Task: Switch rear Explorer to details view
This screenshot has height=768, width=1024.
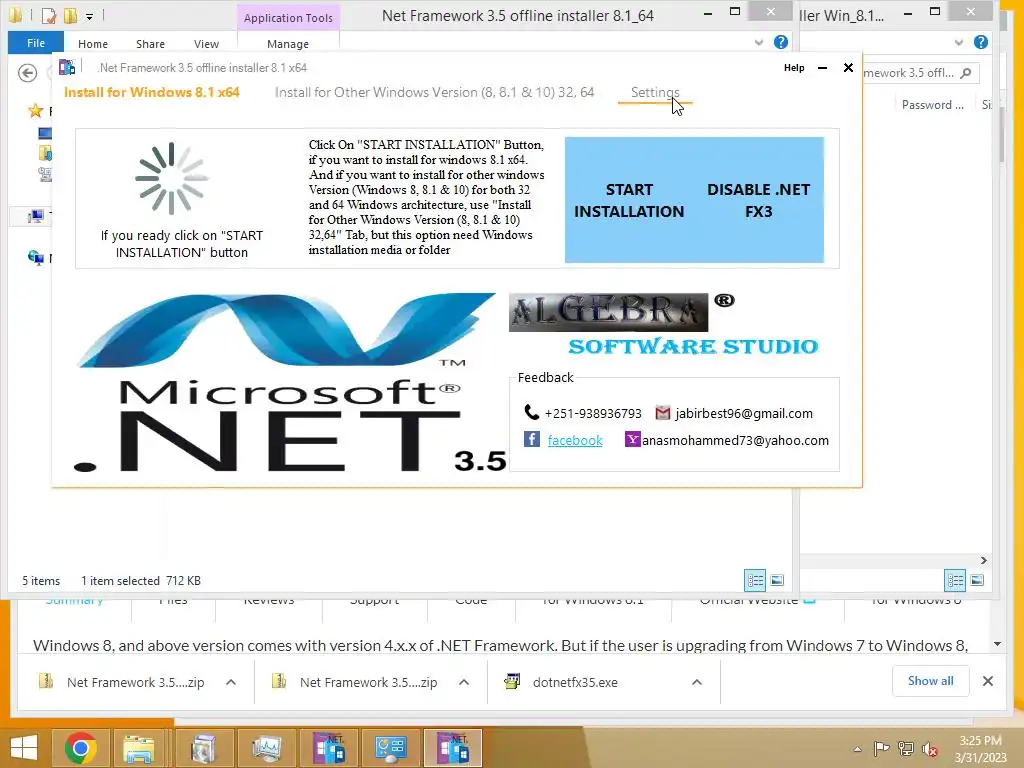Action: [x=955, y=580]
